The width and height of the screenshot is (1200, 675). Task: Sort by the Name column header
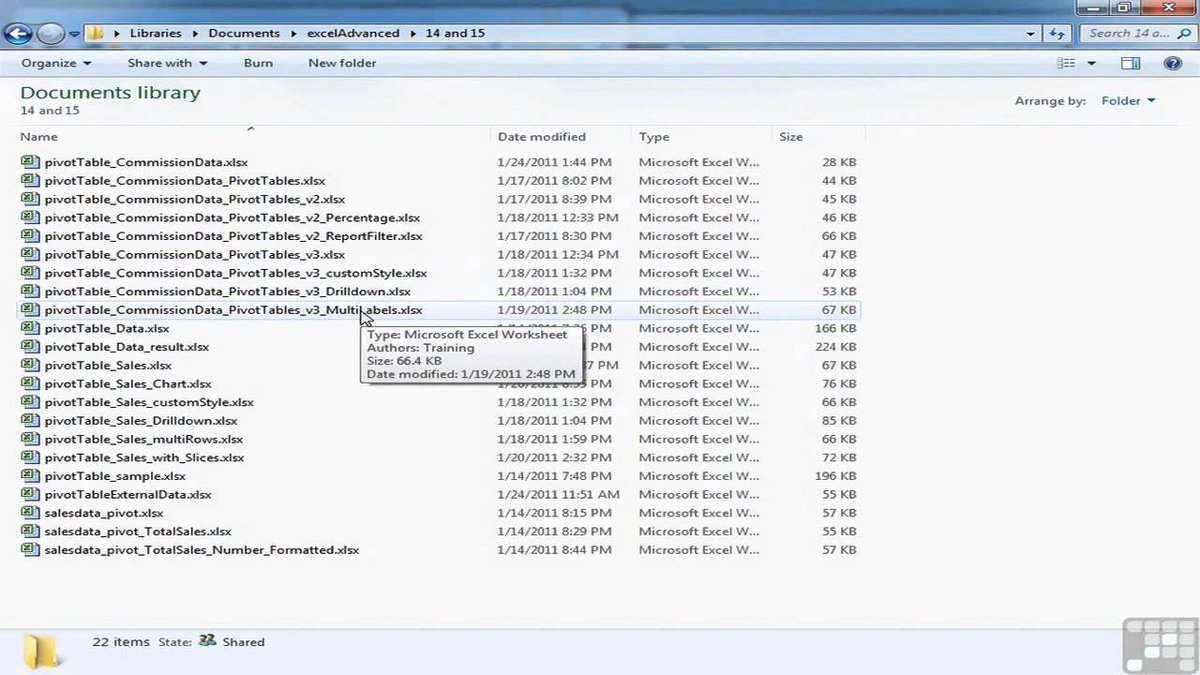pos(255,137)
